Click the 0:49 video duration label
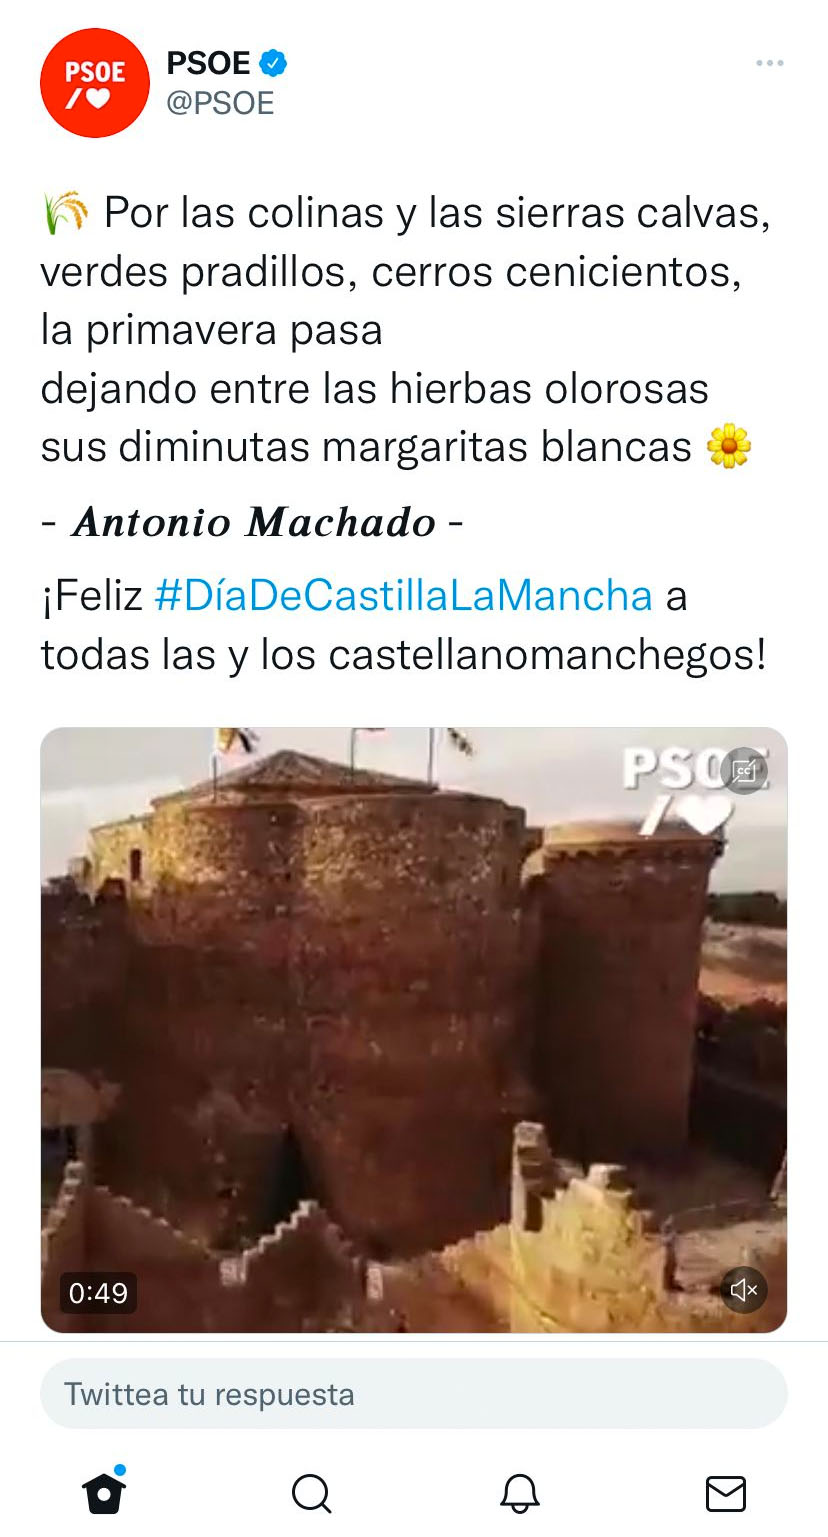 (x=98, y=1293)
